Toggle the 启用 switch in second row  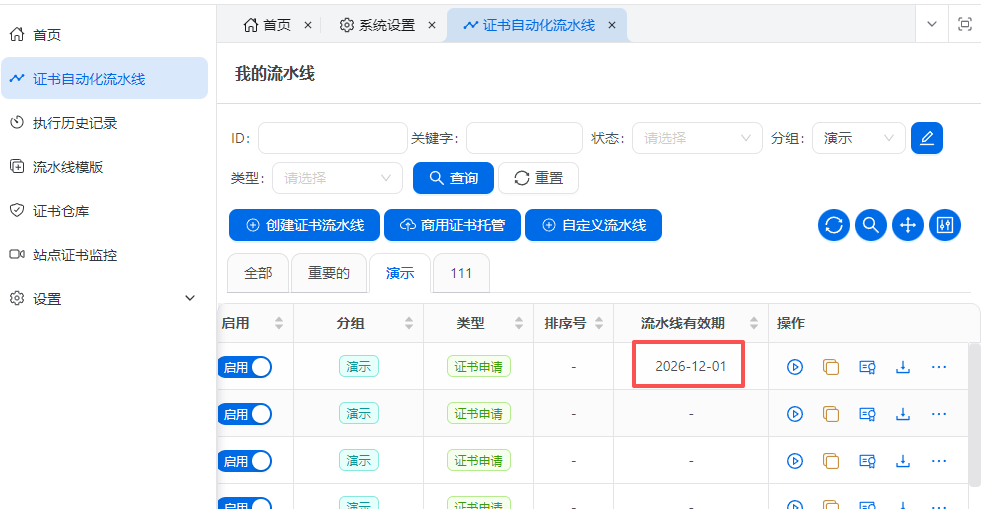coord(245,414)
